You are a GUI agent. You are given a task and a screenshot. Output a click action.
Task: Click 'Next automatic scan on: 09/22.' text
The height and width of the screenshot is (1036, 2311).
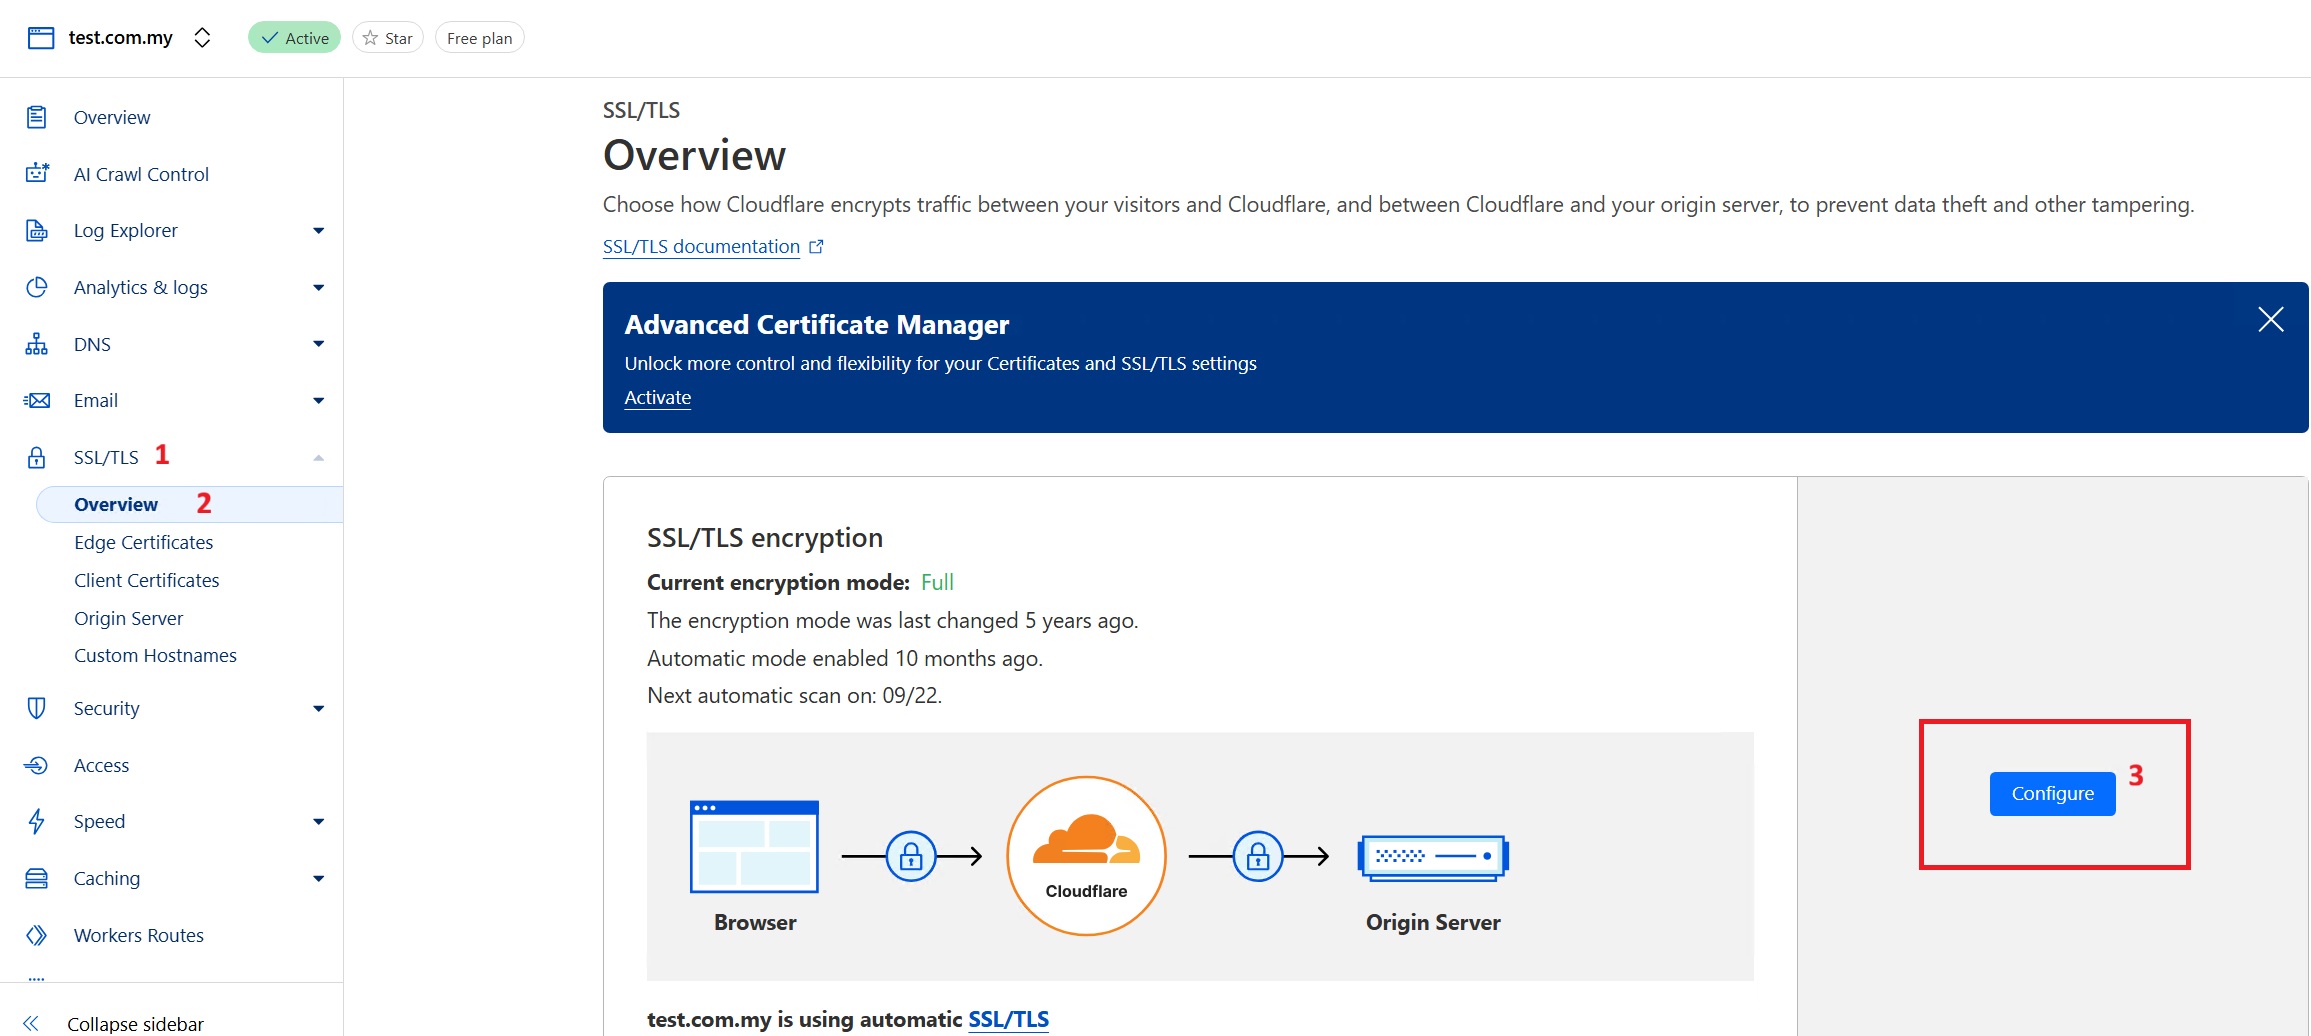(794, 695)
